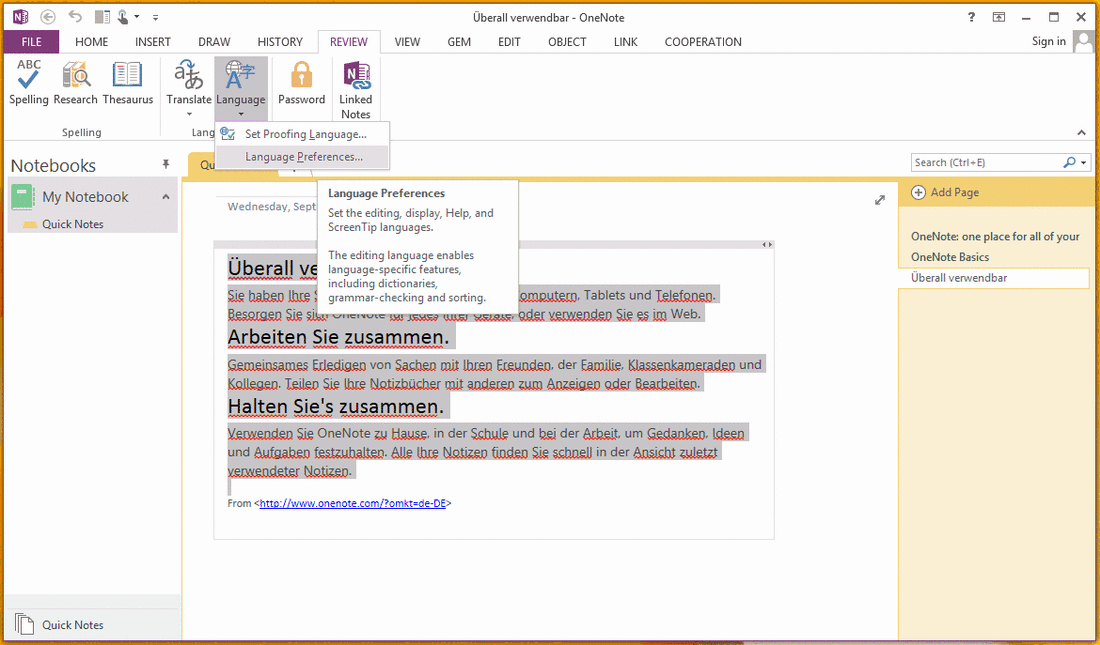Viewport: 1100px width, 645px height.
Task: Collapse the ribbon with the chevron
Action: 1082,133
